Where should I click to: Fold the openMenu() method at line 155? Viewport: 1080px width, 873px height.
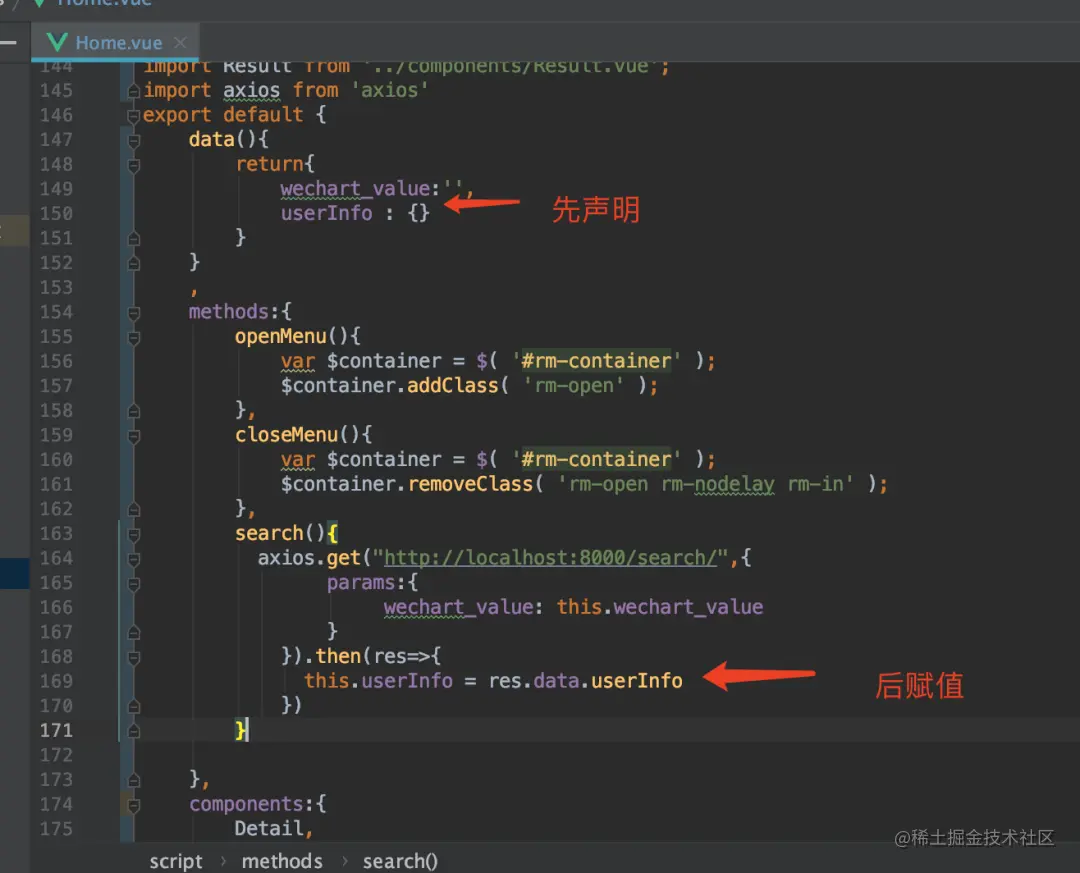click(x=134, y=338)
